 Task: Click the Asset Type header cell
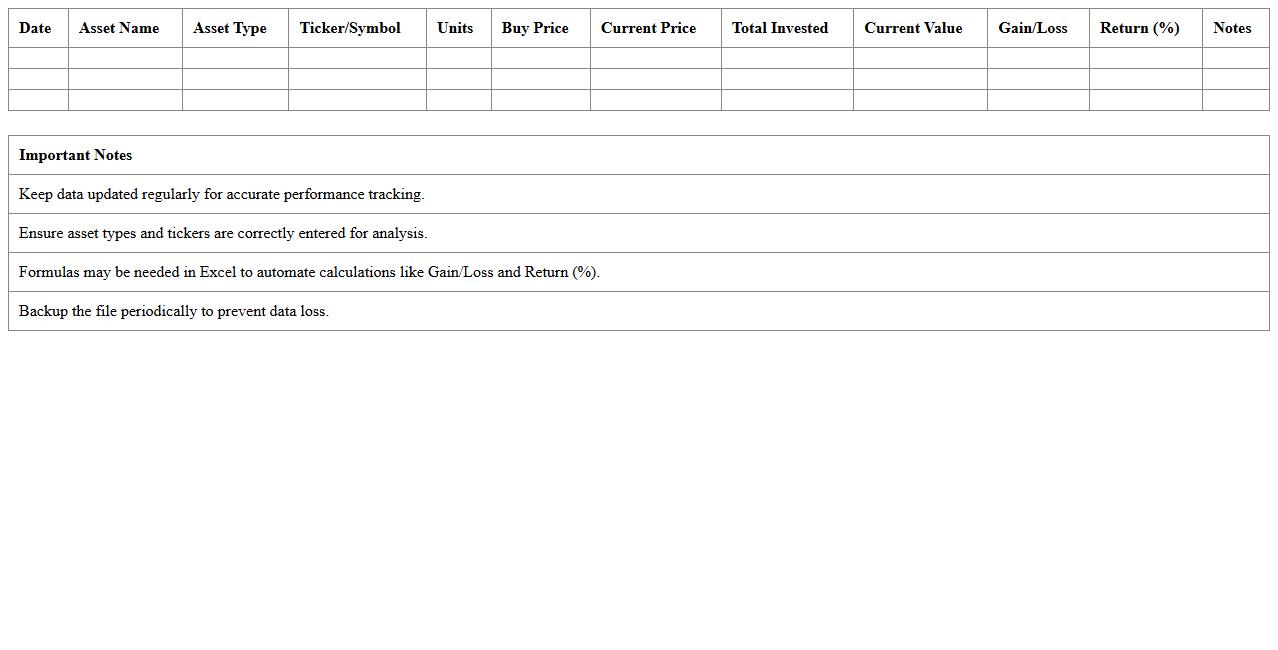(x=230, y=28)
